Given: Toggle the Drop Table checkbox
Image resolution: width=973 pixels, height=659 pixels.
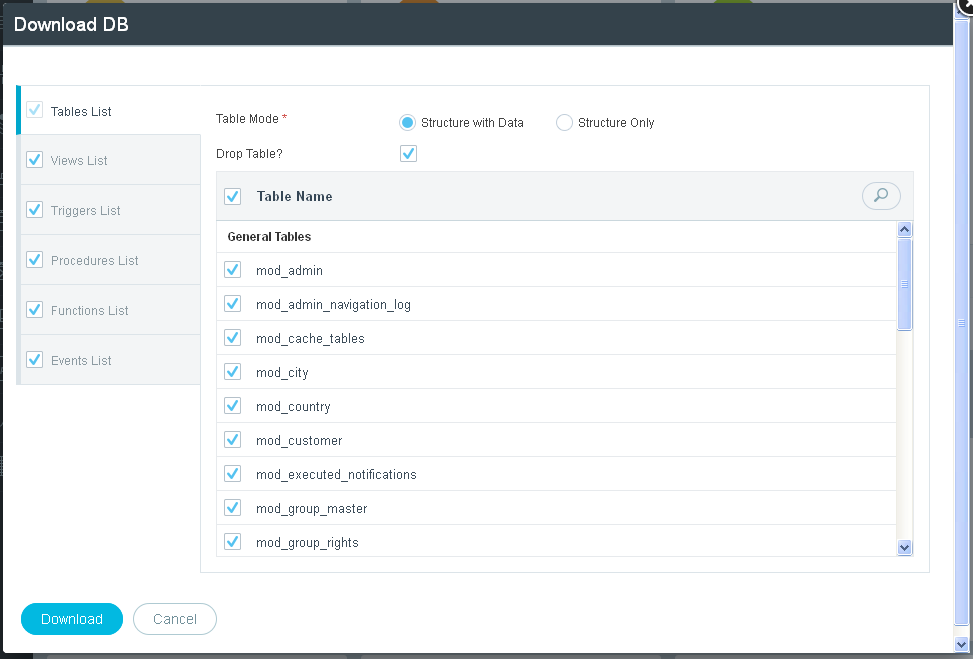Looking at the screenshot, I should (408, 153).
